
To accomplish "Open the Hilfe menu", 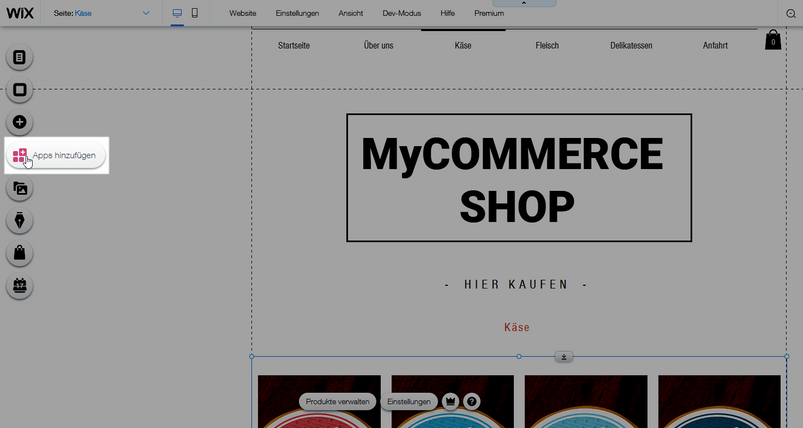I will click(x=448, y=13).
